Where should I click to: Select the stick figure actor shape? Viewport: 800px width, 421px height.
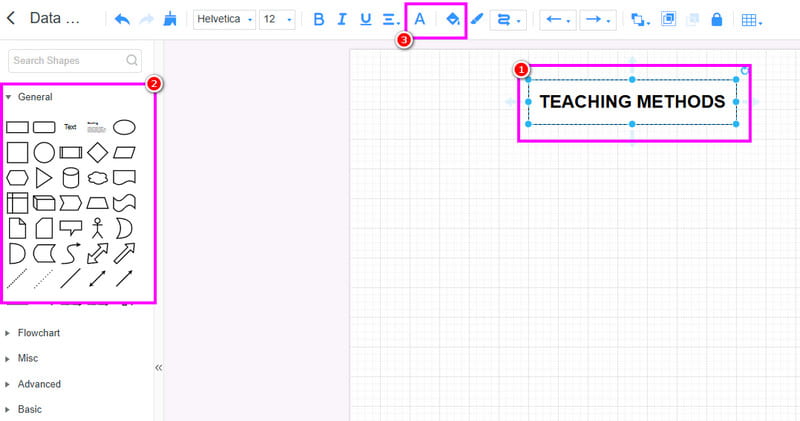point(97,229)
